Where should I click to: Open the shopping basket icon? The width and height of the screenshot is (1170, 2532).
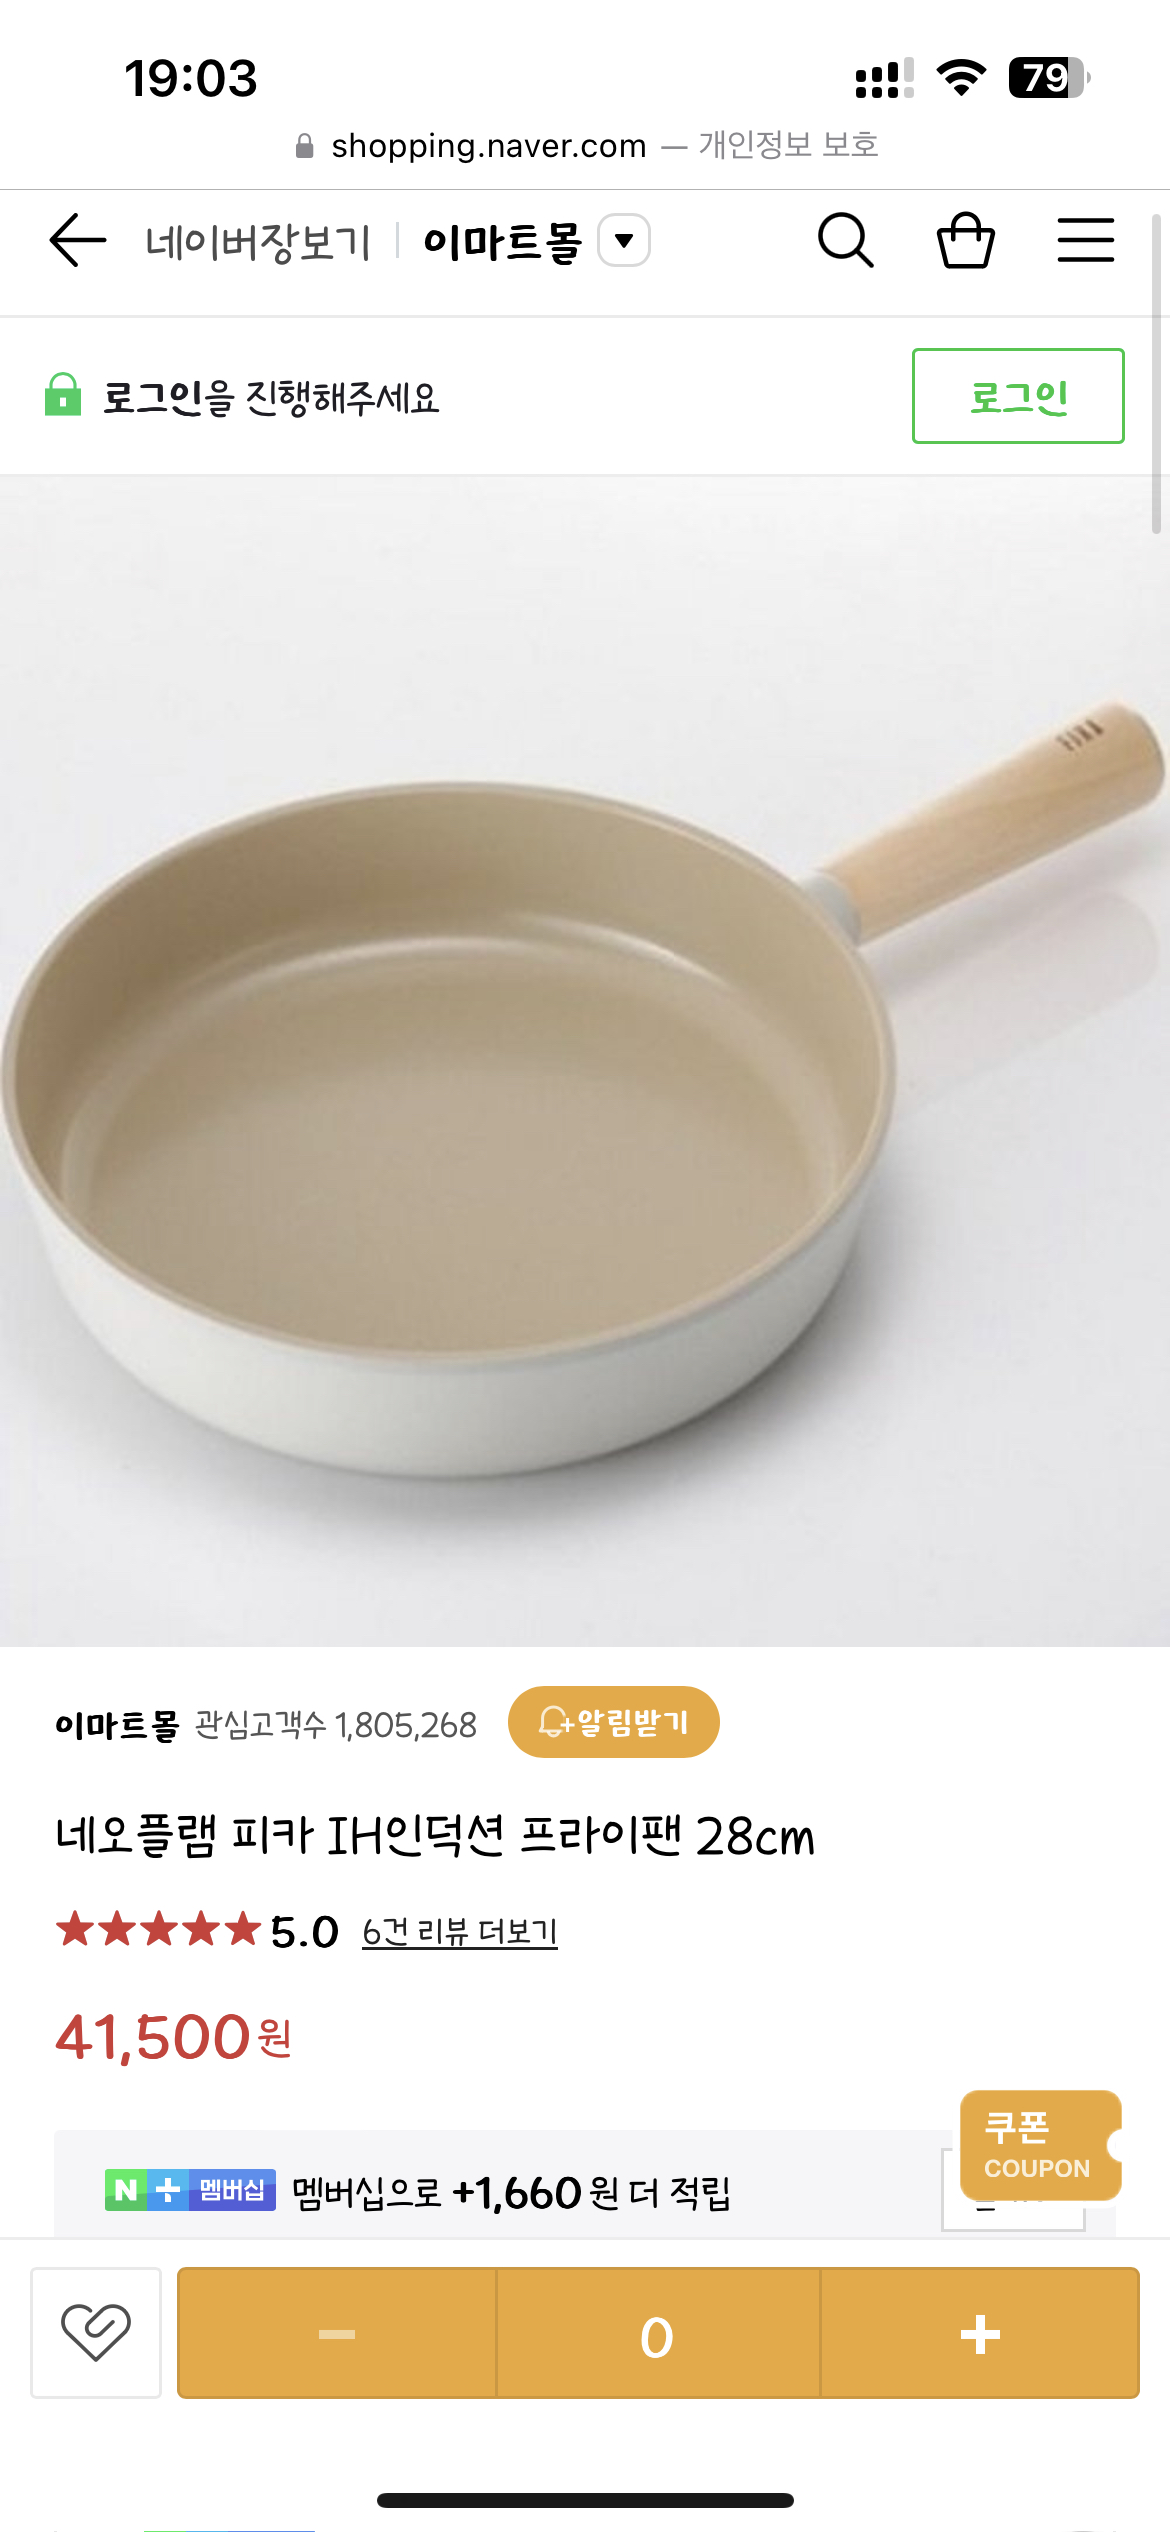tap(966, 241)
